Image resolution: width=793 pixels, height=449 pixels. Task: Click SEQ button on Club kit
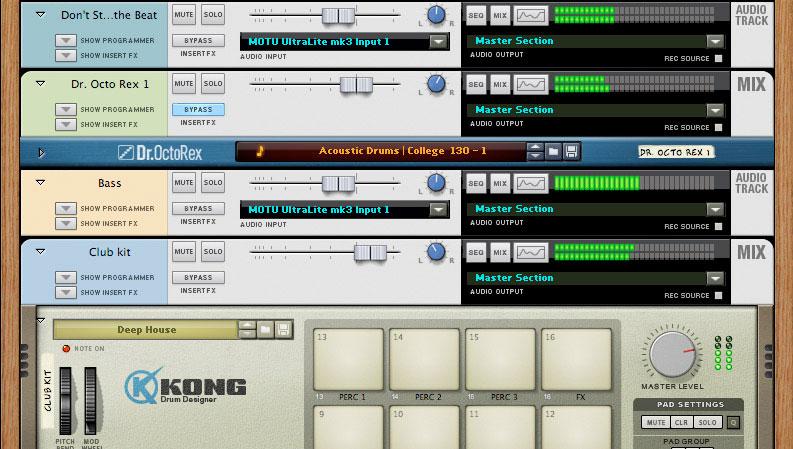(475, 252)
